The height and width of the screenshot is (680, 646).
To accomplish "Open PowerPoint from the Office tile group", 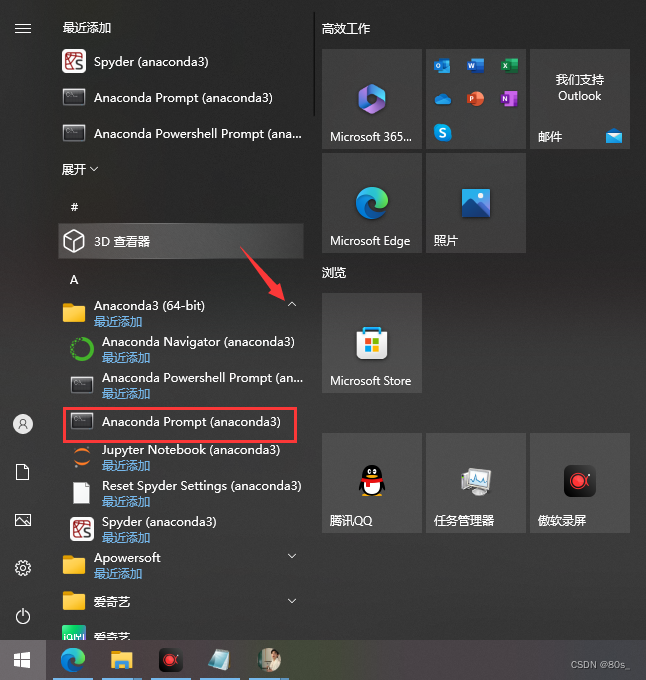I will coord(476,99).
